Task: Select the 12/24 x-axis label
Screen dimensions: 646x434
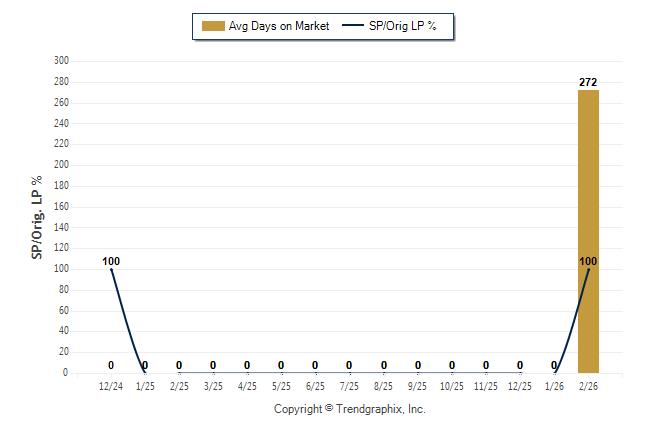Action: [x=111, y=387]
